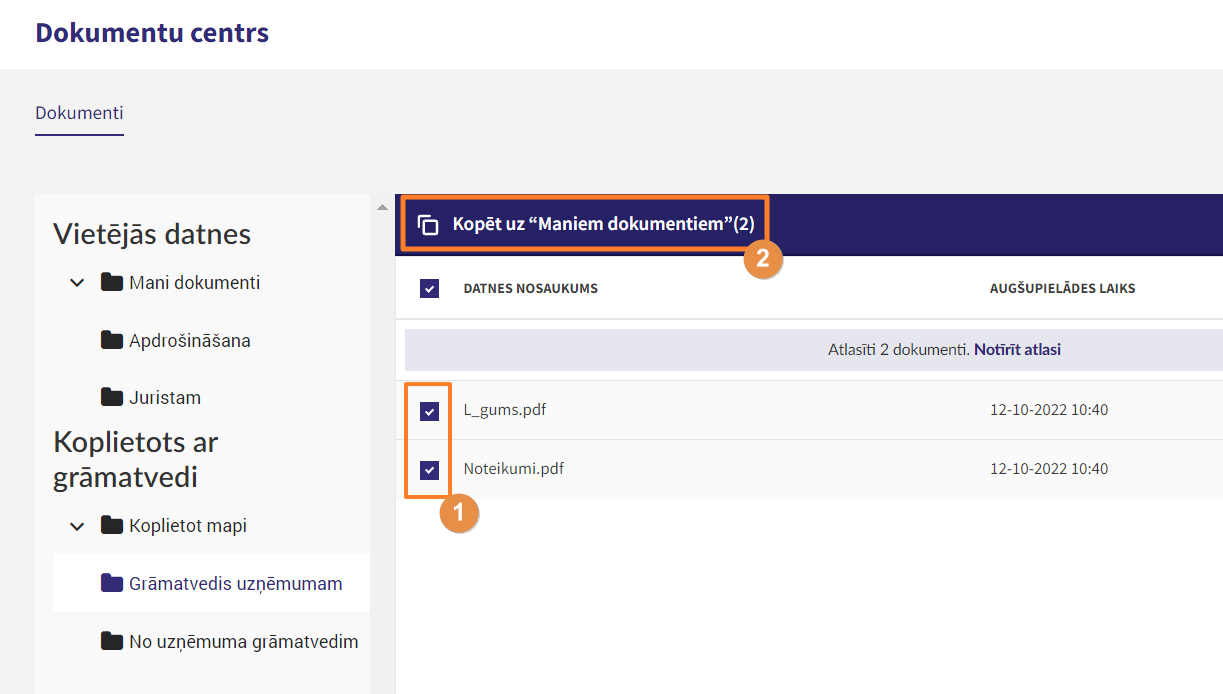This screenshot has height=694, width=1223.
Task: Open the Apdrošināšana folder
Action: coord(190,341)
